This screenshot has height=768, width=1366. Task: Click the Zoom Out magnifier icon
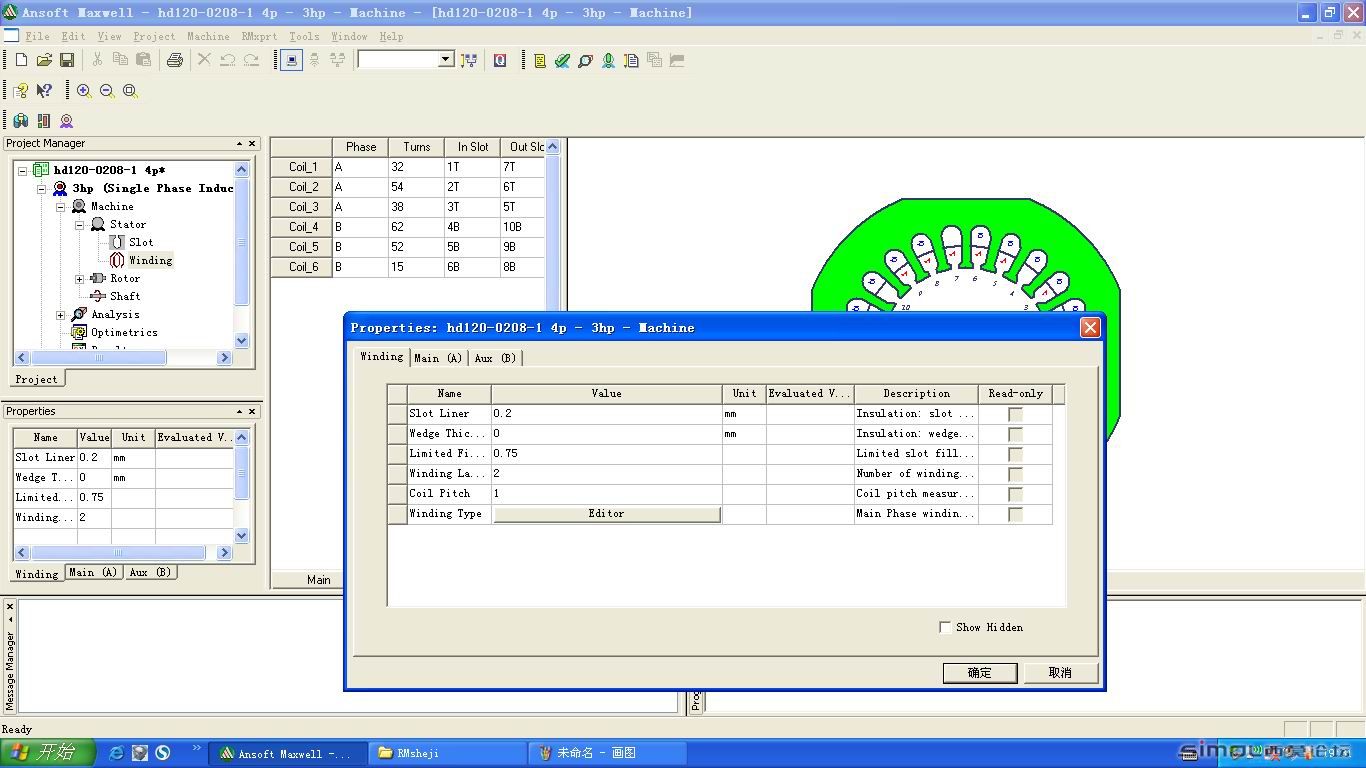[x=107, y=90]
